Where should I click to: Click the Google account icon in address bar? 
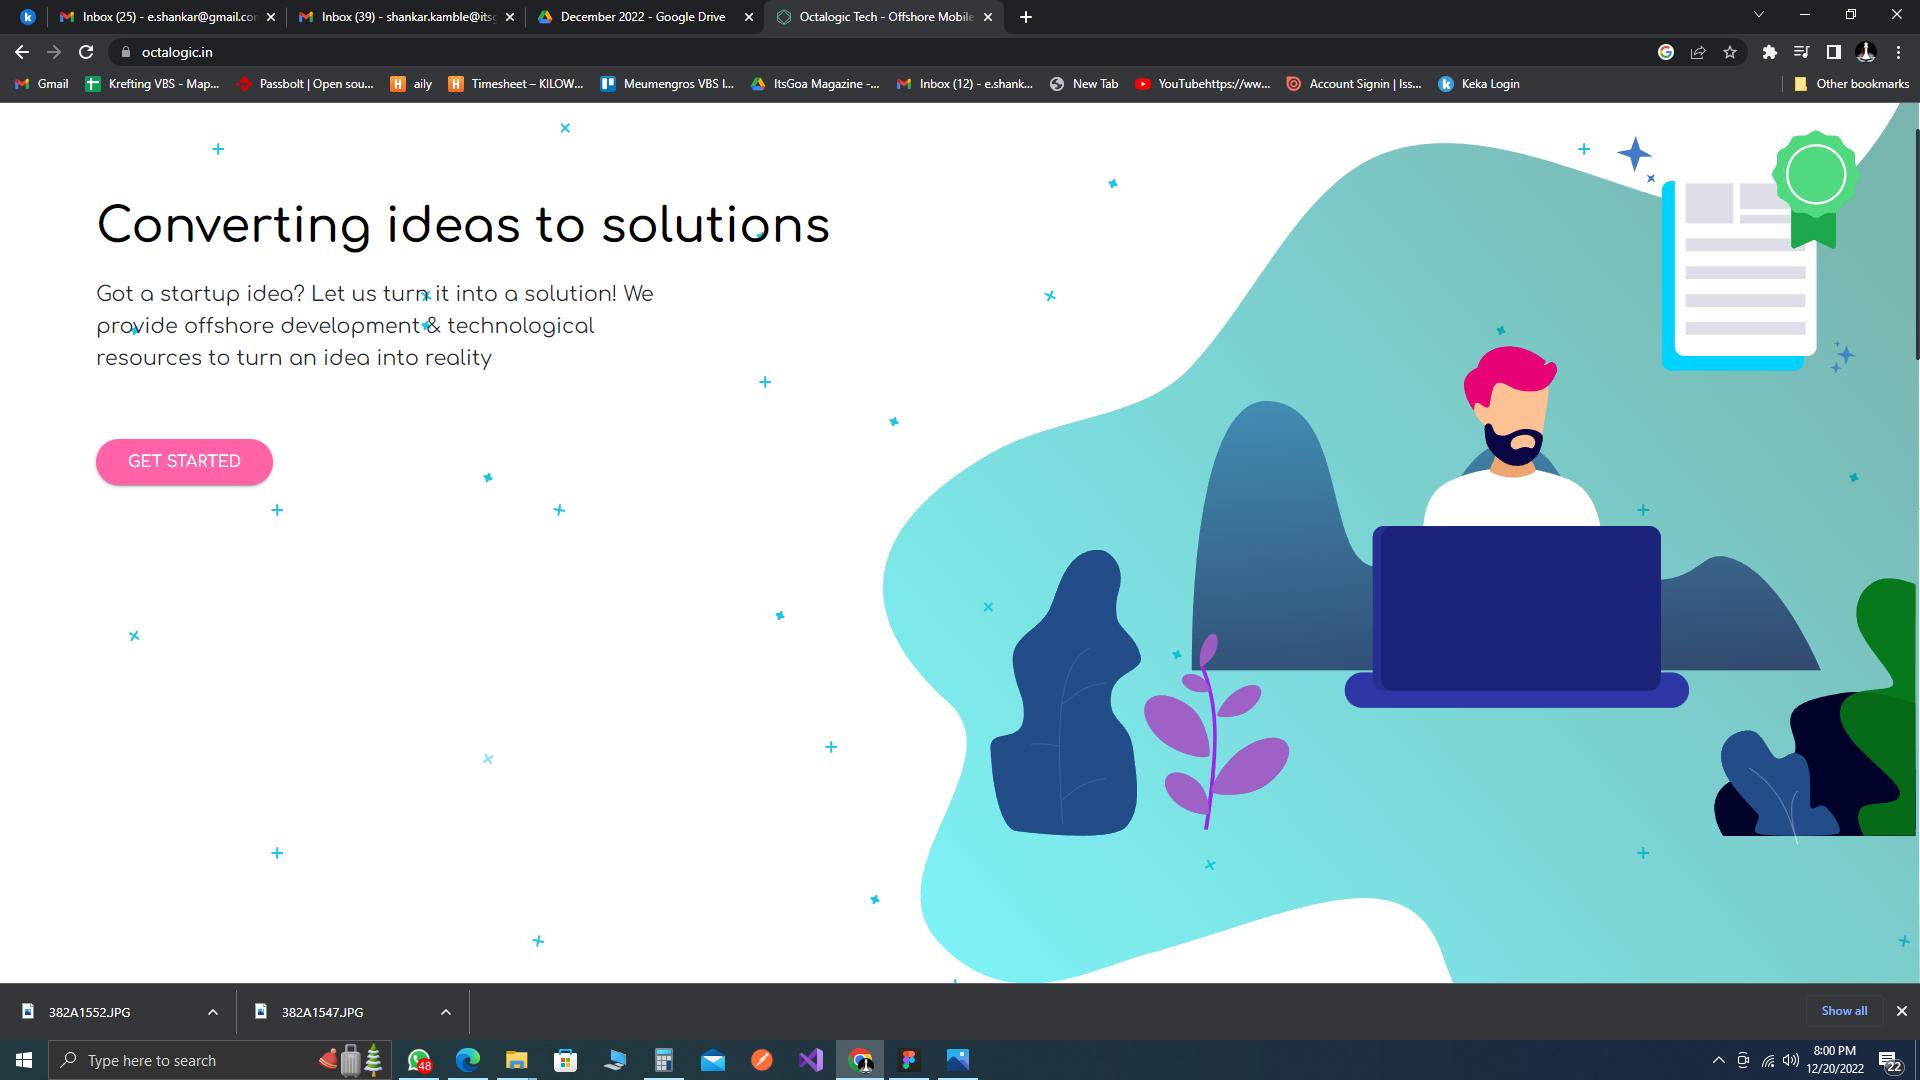[x=1666, y=52]
